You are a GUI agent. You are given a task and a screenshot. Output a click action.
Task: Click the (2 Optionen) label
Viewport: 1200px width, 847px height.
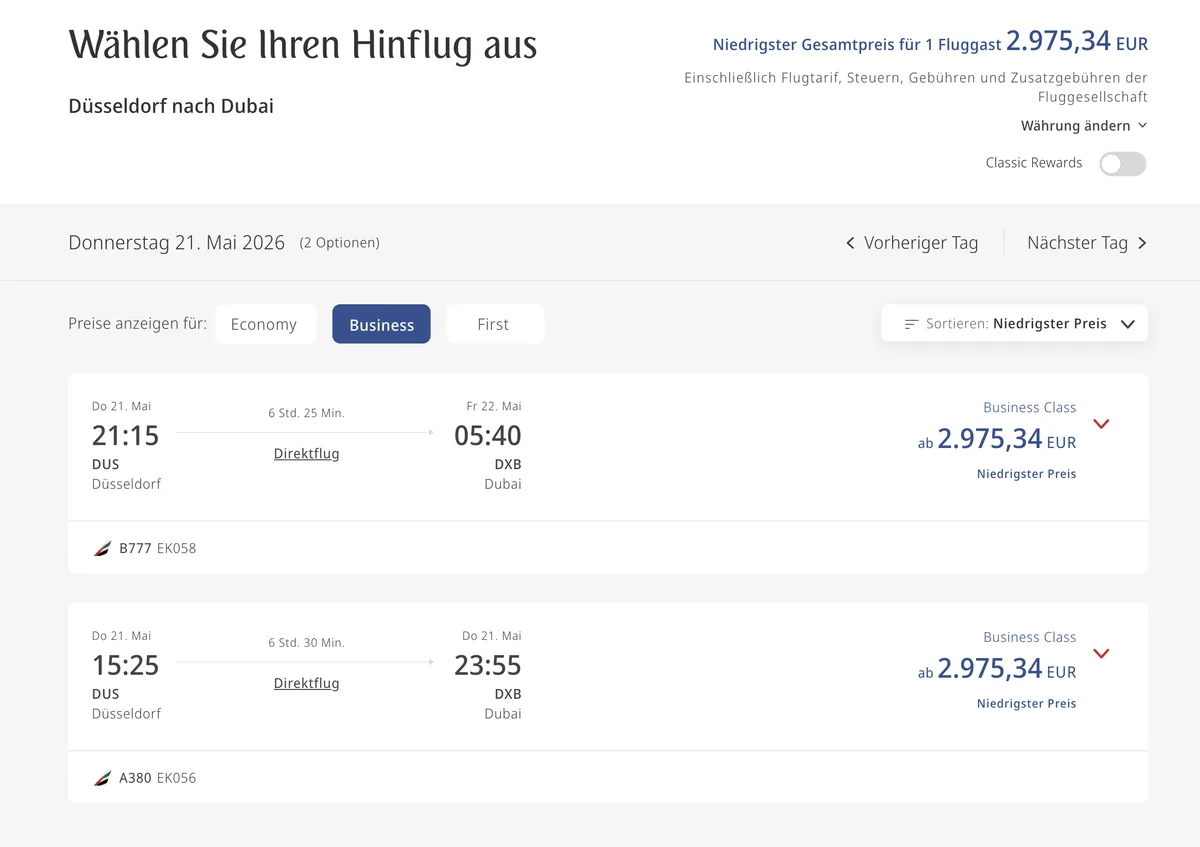340,243
